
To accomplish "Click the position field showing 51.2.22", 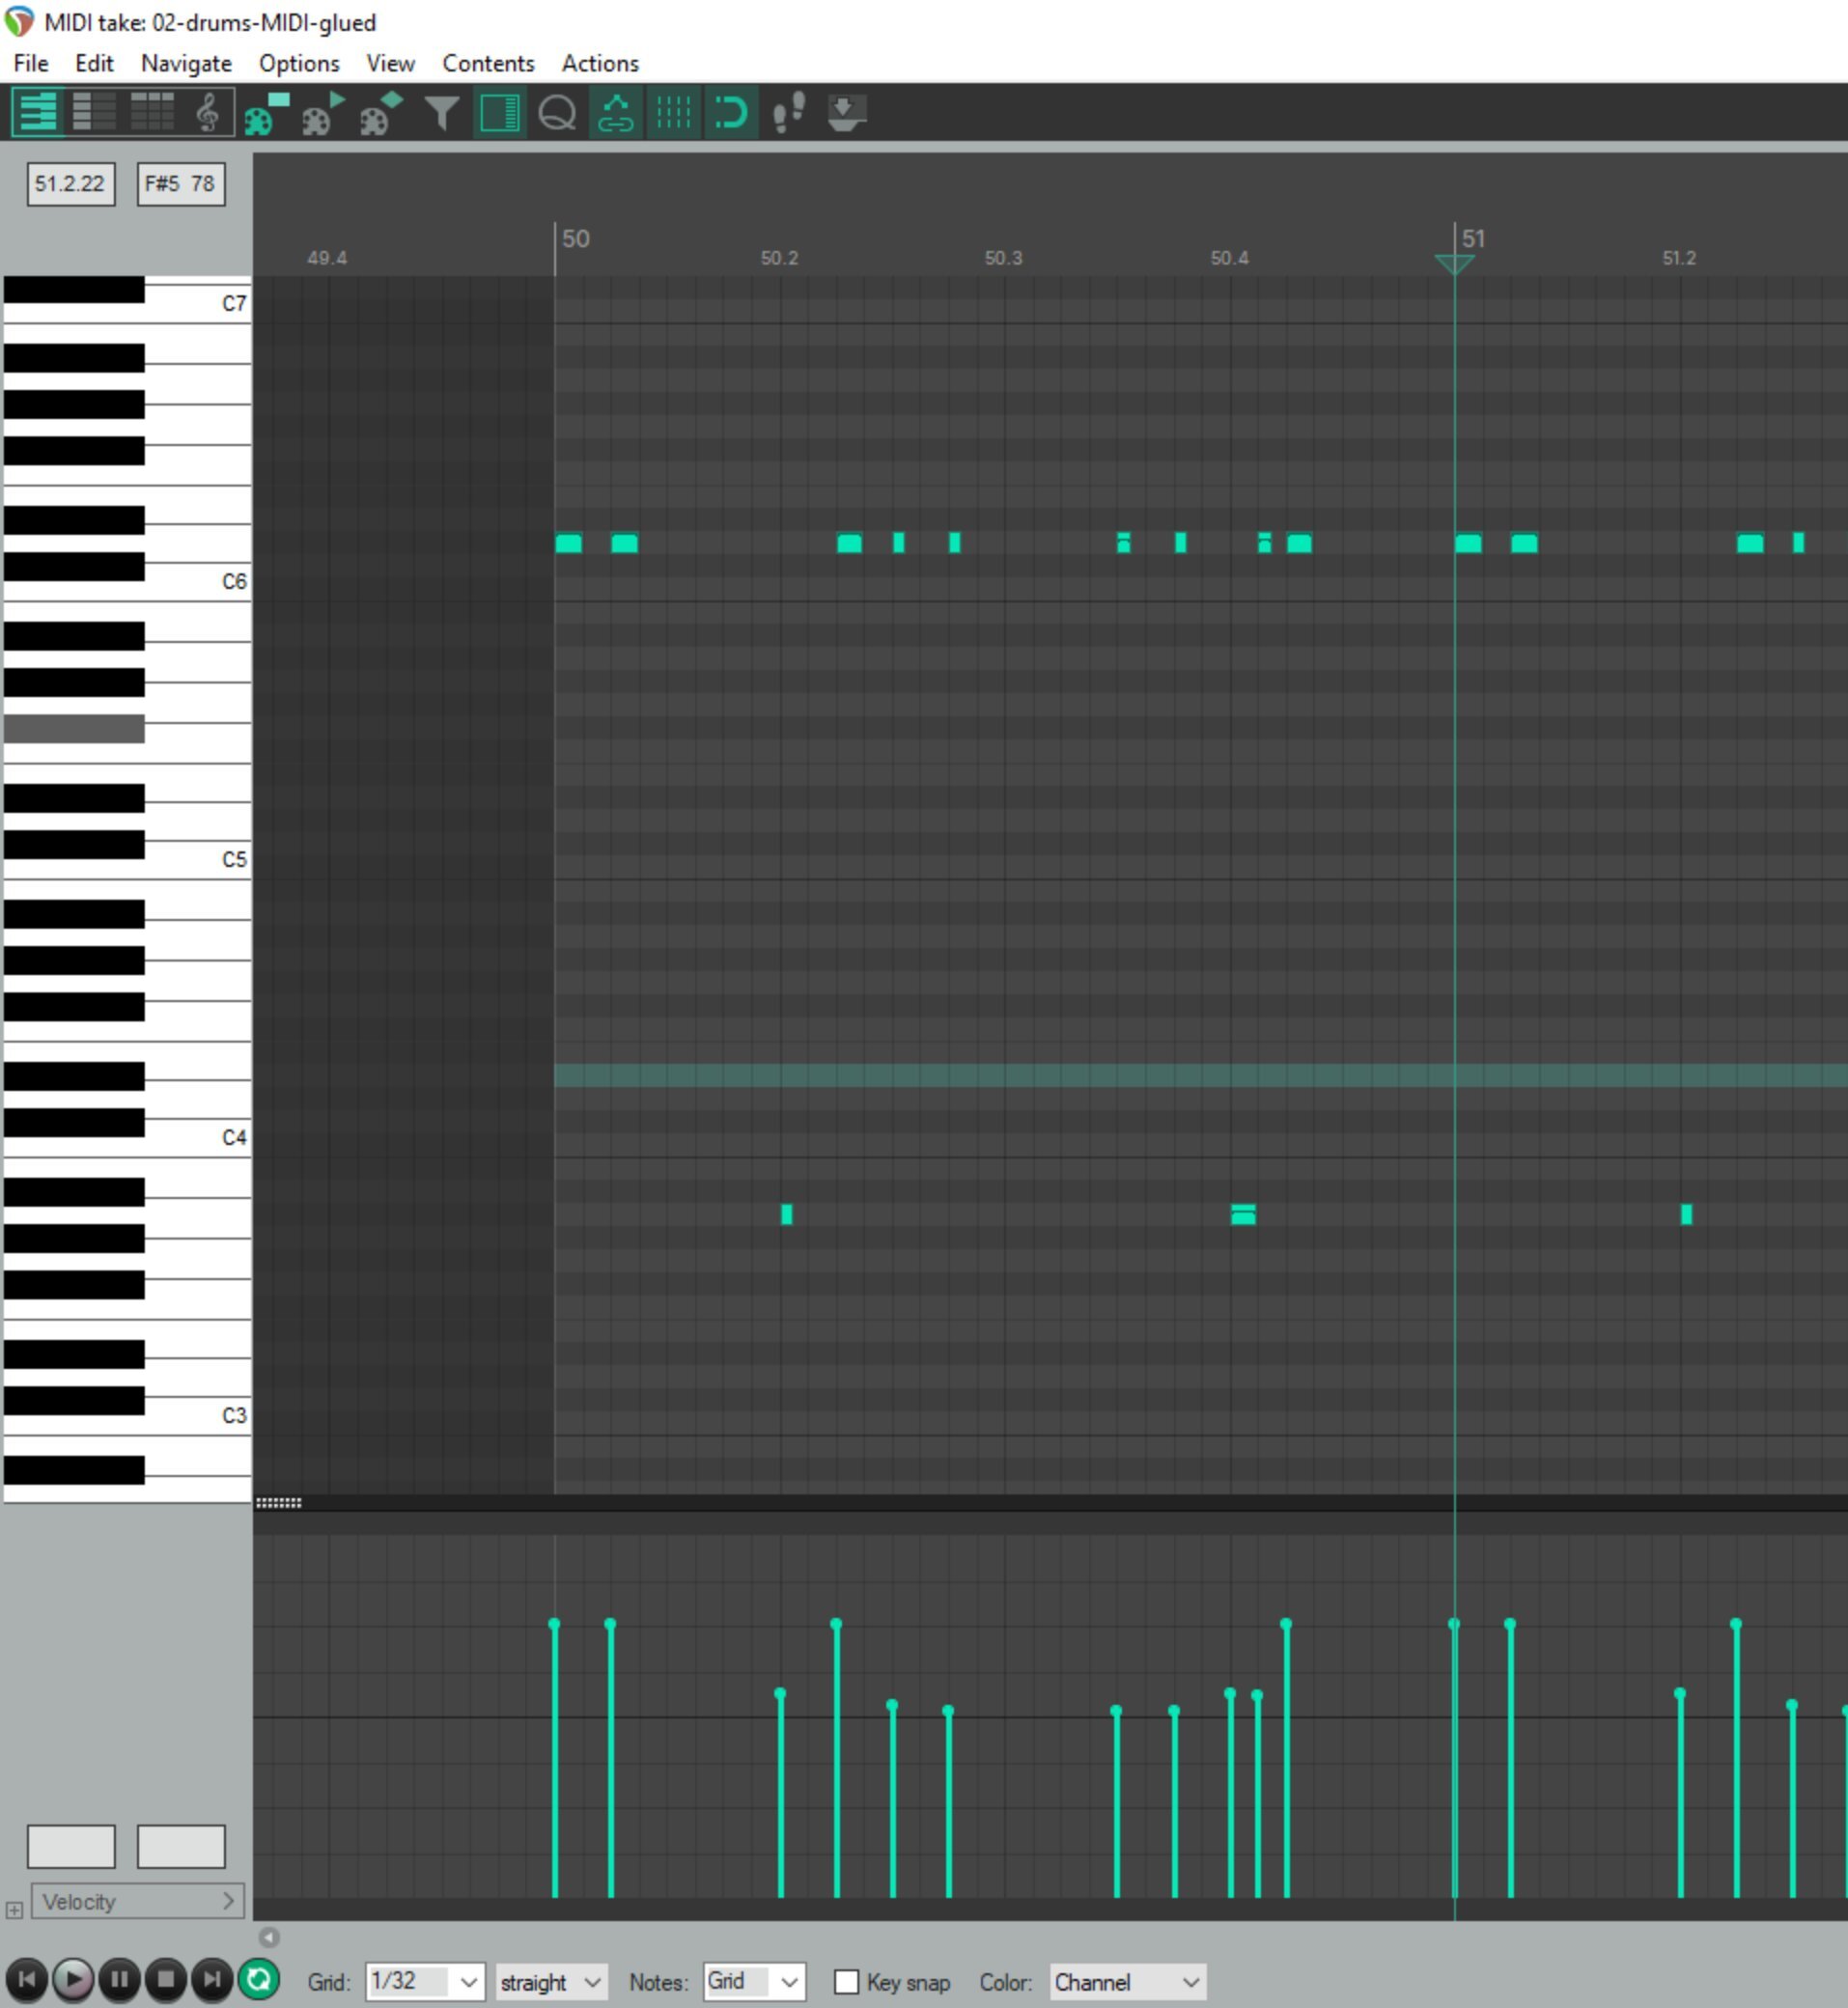I will coord(70,184).
